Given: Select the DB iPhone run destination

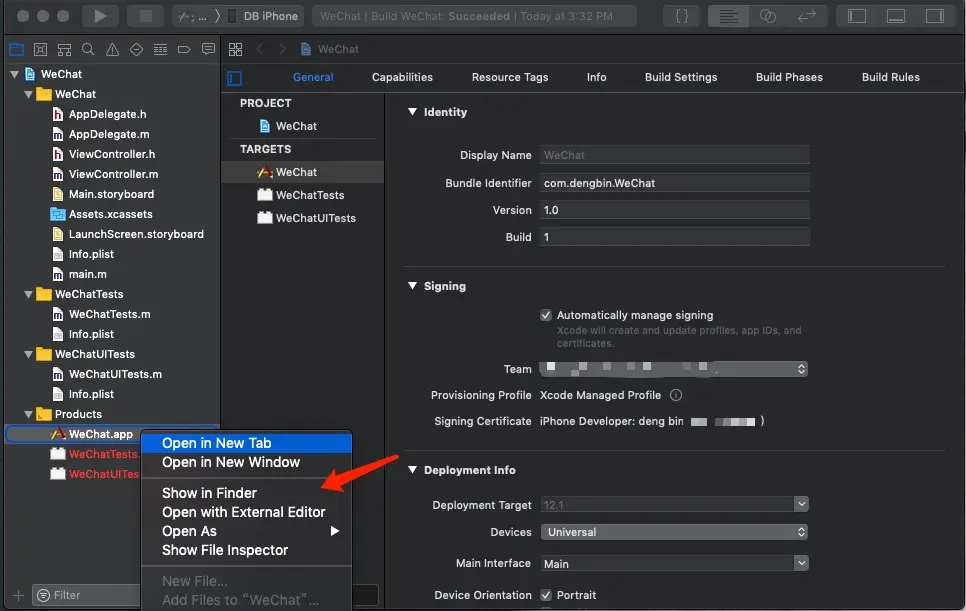Looking at the screenshot, I should 264,16.
